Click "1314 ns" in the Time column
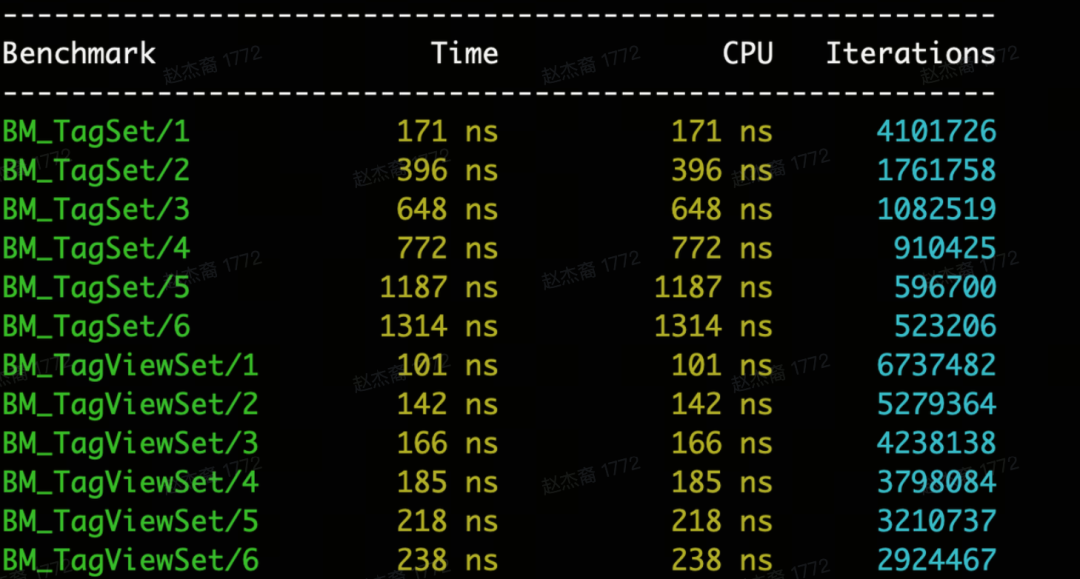The image size is (1080, 579). (439, 326)
